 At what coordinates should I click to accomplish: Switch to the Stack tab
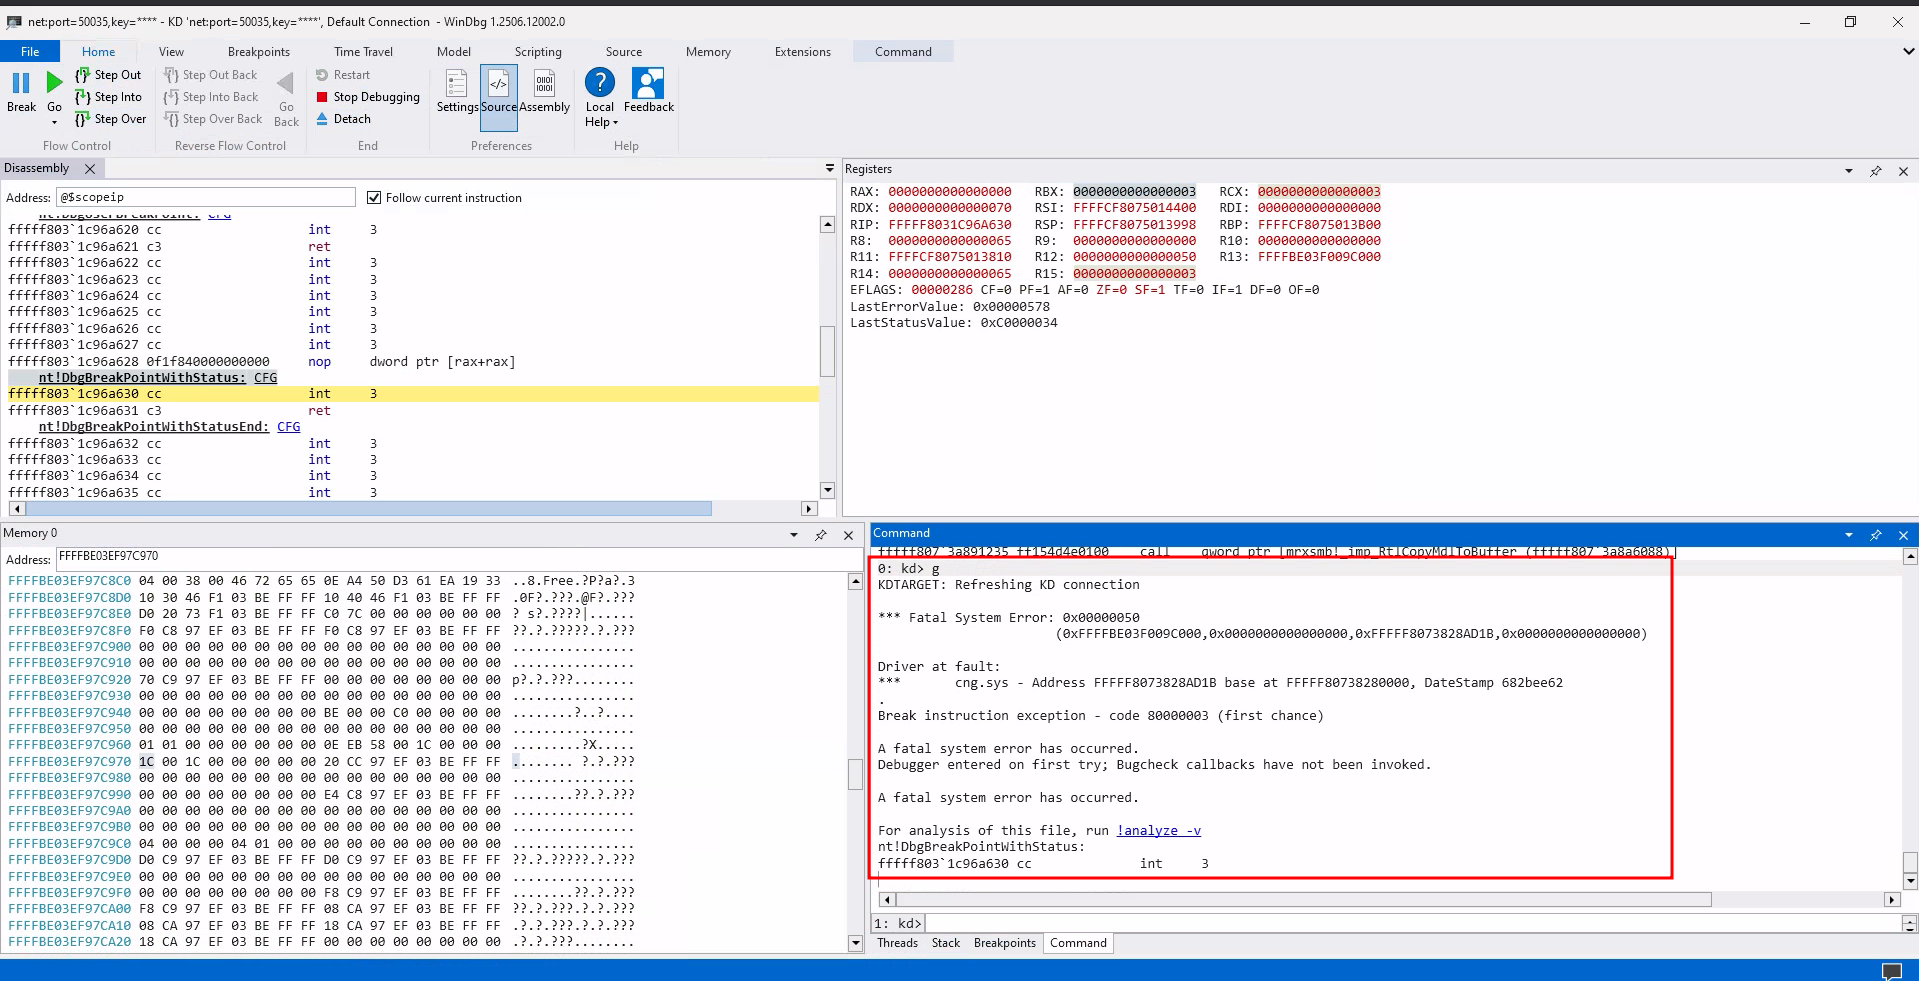pyautogui.click(x=945, y=943)
